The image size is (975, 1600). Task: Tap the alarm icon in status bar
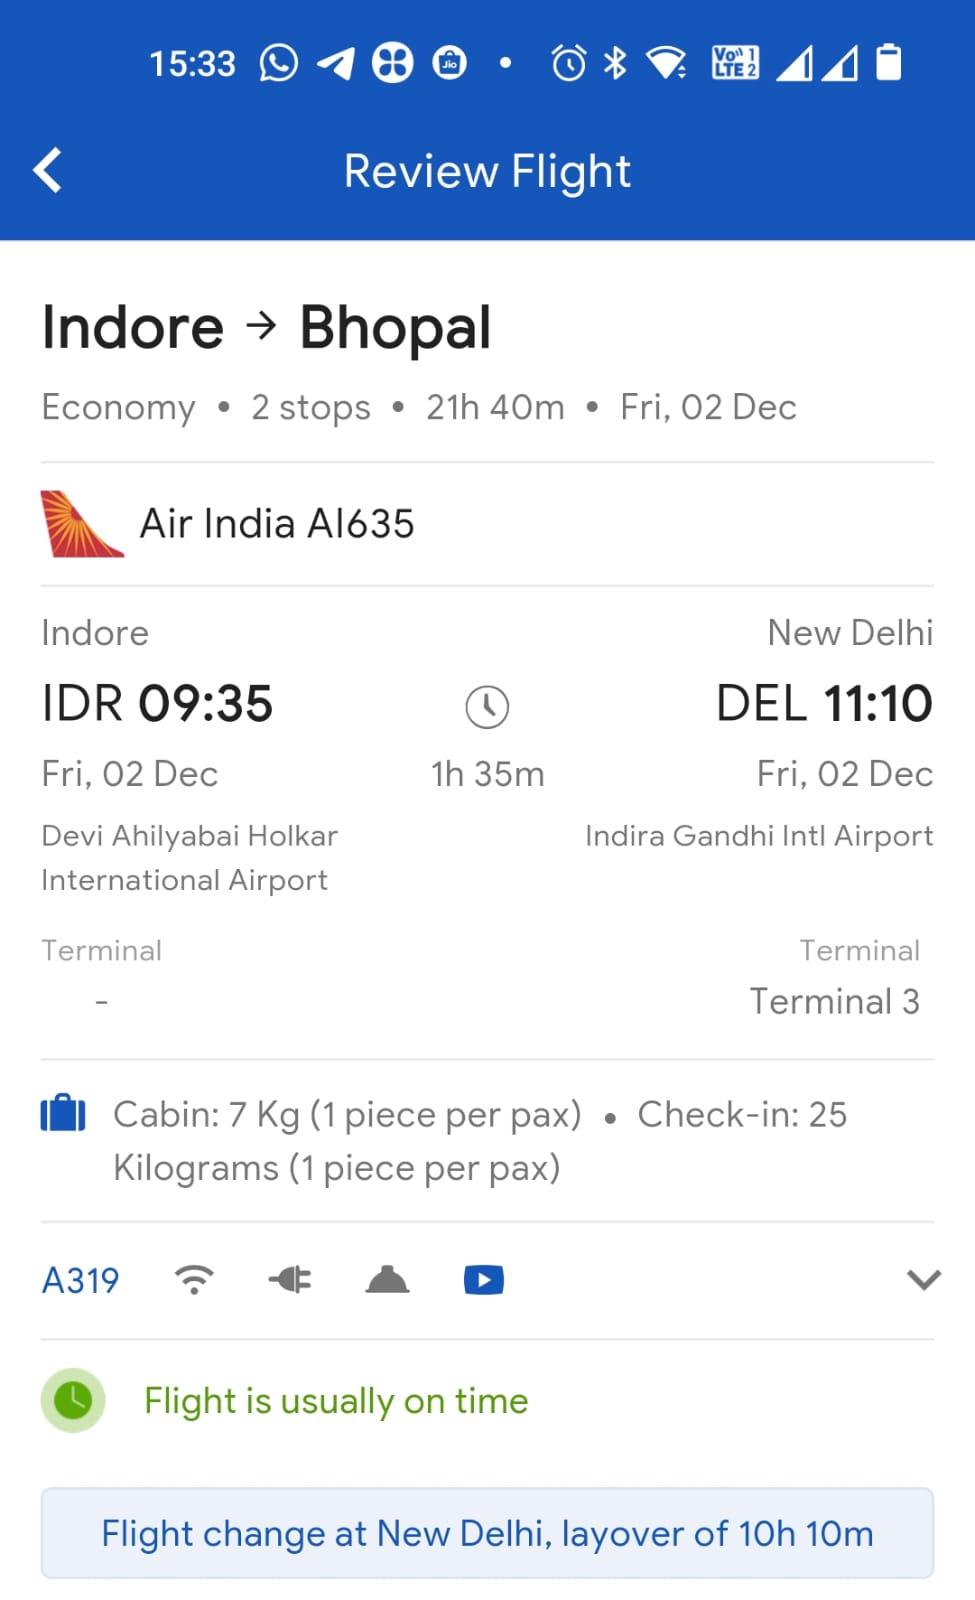[x=568, y=63]
